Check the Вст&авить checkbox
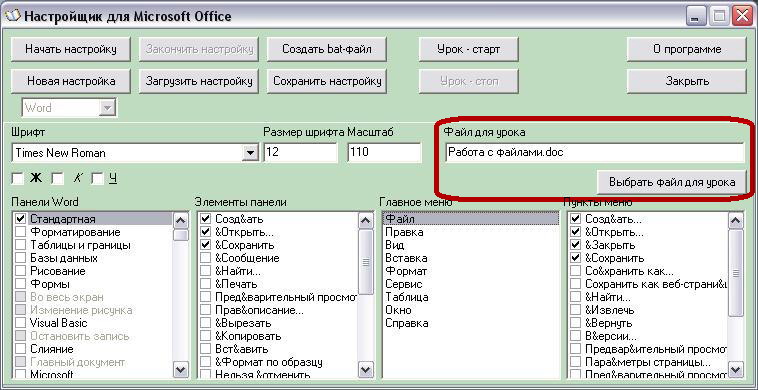The height and width of the screenshot is (390, 758). (x=205, y=349)
